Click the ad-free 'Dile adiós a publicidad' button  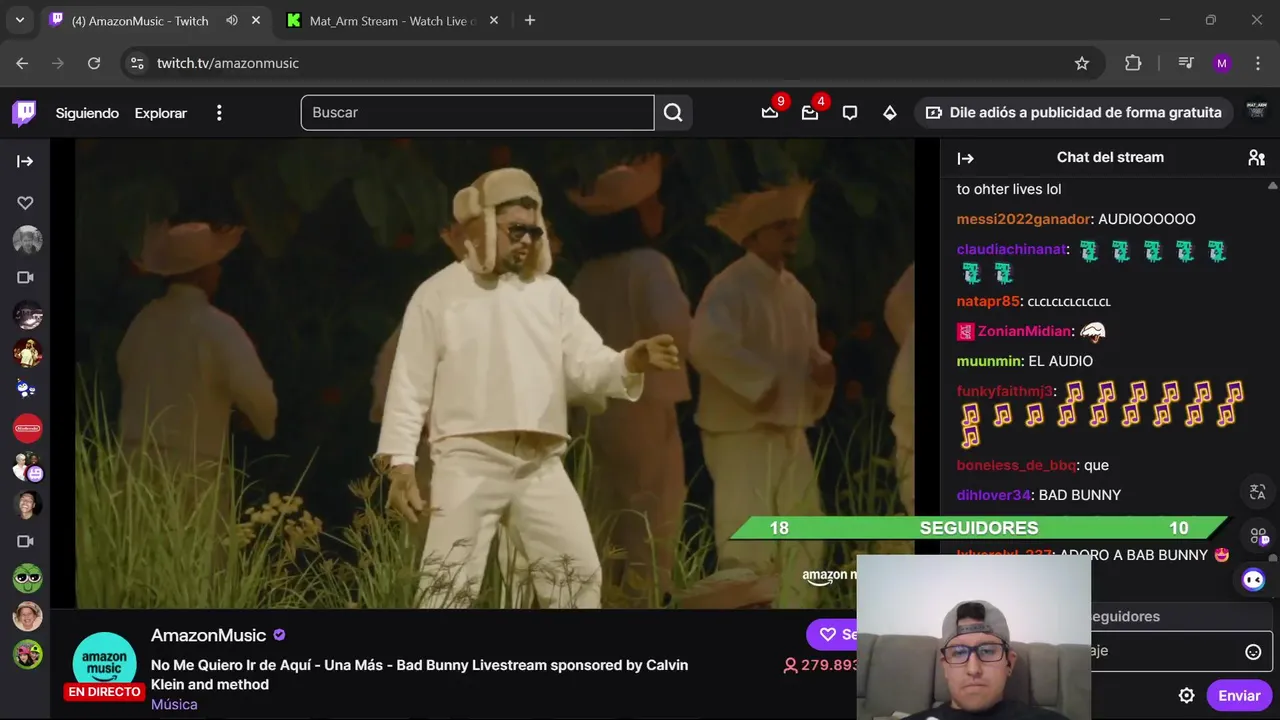(1073, 113)
